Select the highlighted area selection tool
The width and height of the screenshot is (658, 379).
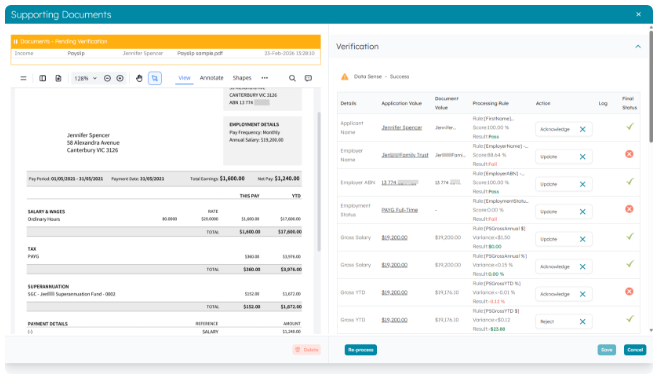[155, 78]
